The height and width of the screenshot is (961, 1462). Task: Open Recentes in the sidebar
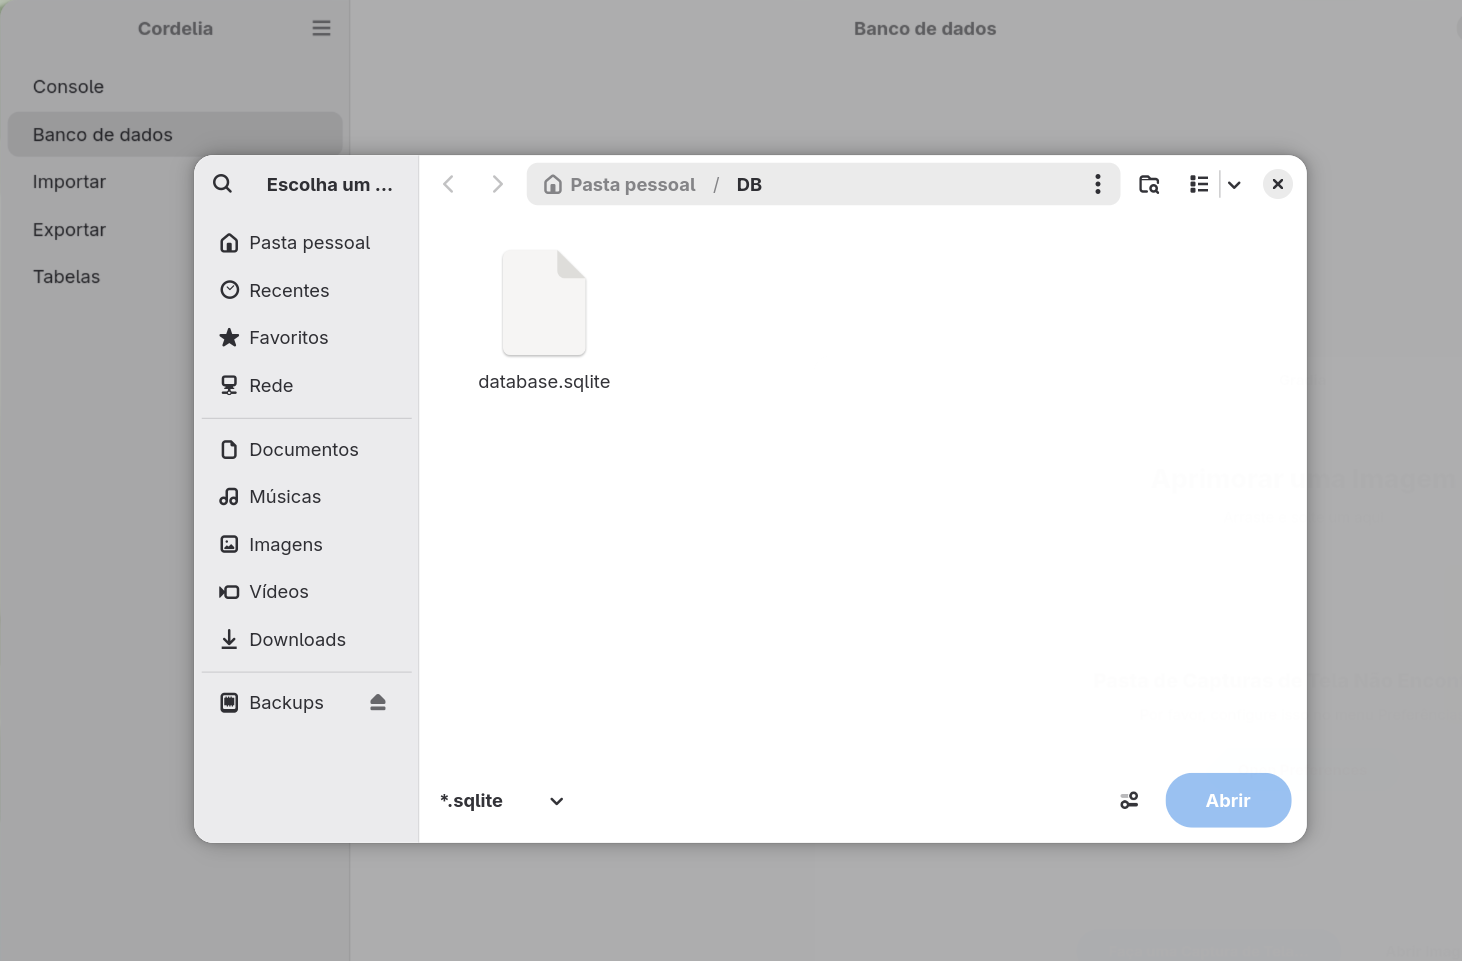(x=307, y=291)
